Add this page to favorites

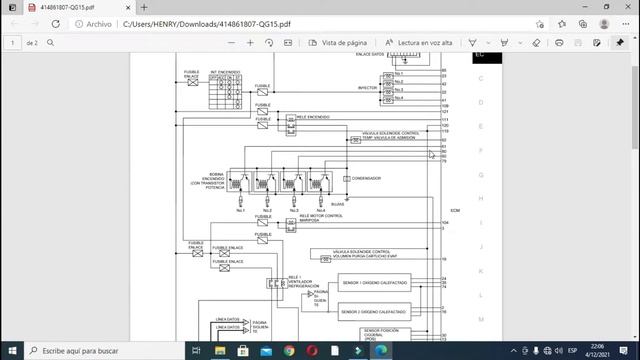(540, 24)
